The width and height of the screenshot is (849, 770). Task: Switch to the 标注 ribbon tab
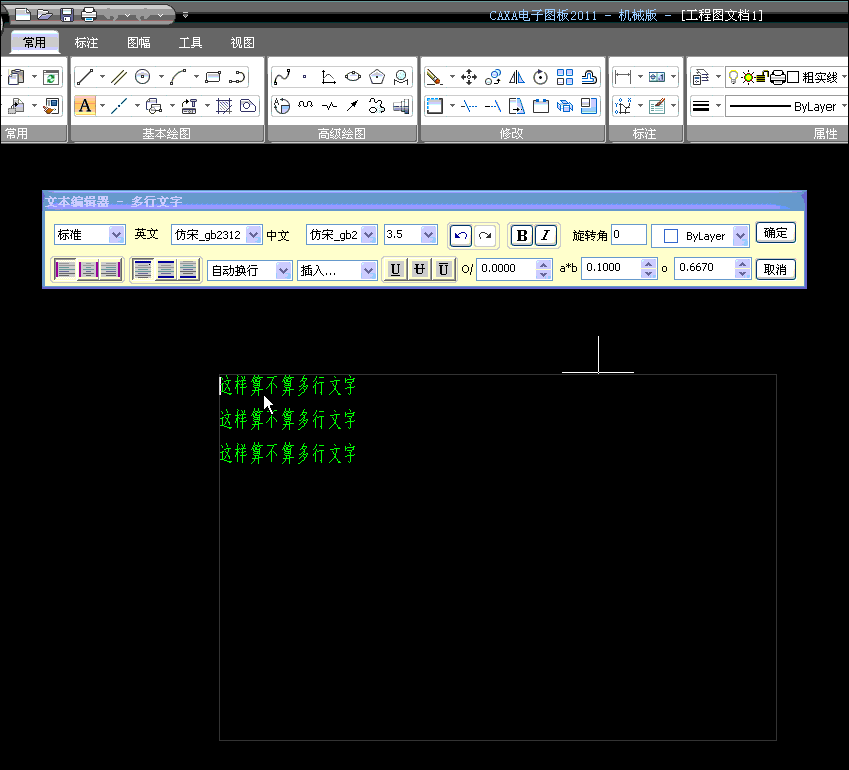(87, 42)
